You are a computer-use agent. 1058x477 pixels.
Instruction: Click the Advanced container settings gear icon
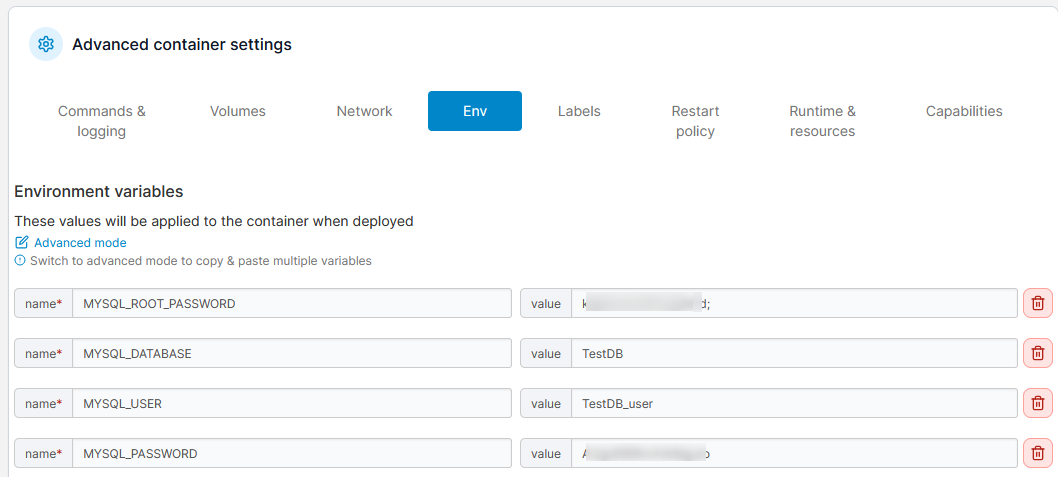(x=46, y=44)
